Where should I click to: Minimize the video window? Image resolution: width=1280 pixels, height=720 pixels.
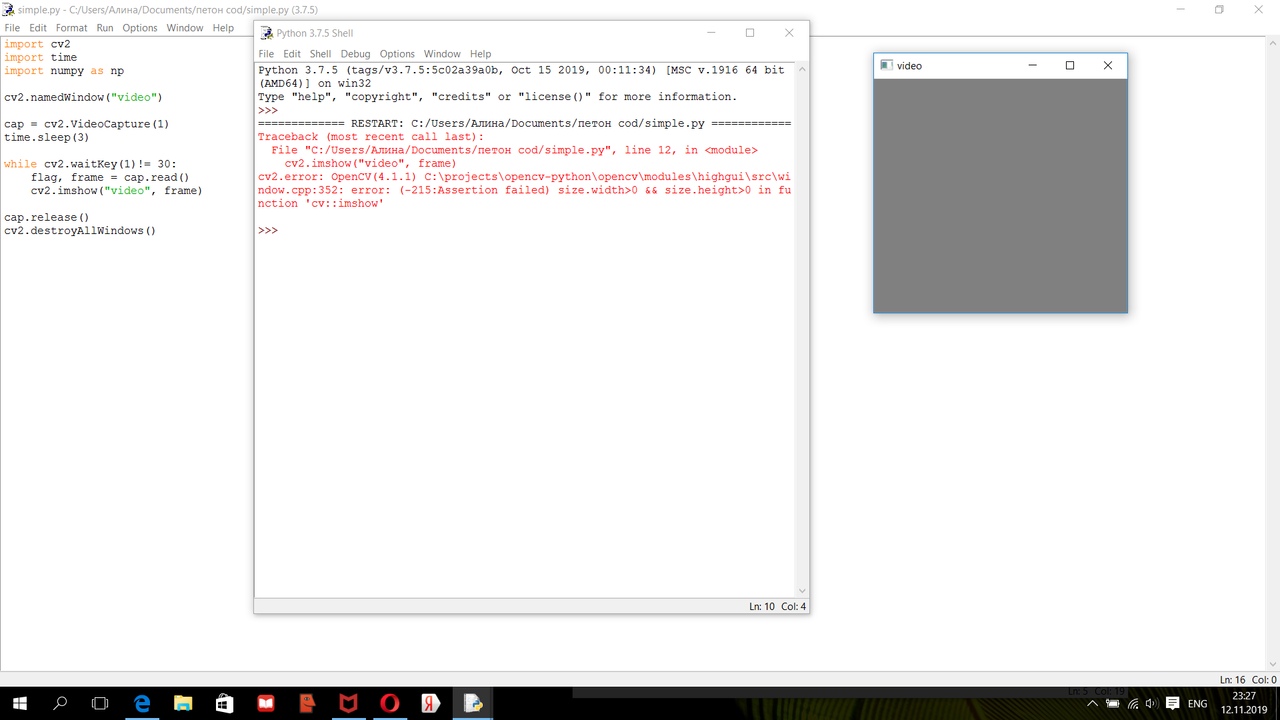[x=1033, y=65]
